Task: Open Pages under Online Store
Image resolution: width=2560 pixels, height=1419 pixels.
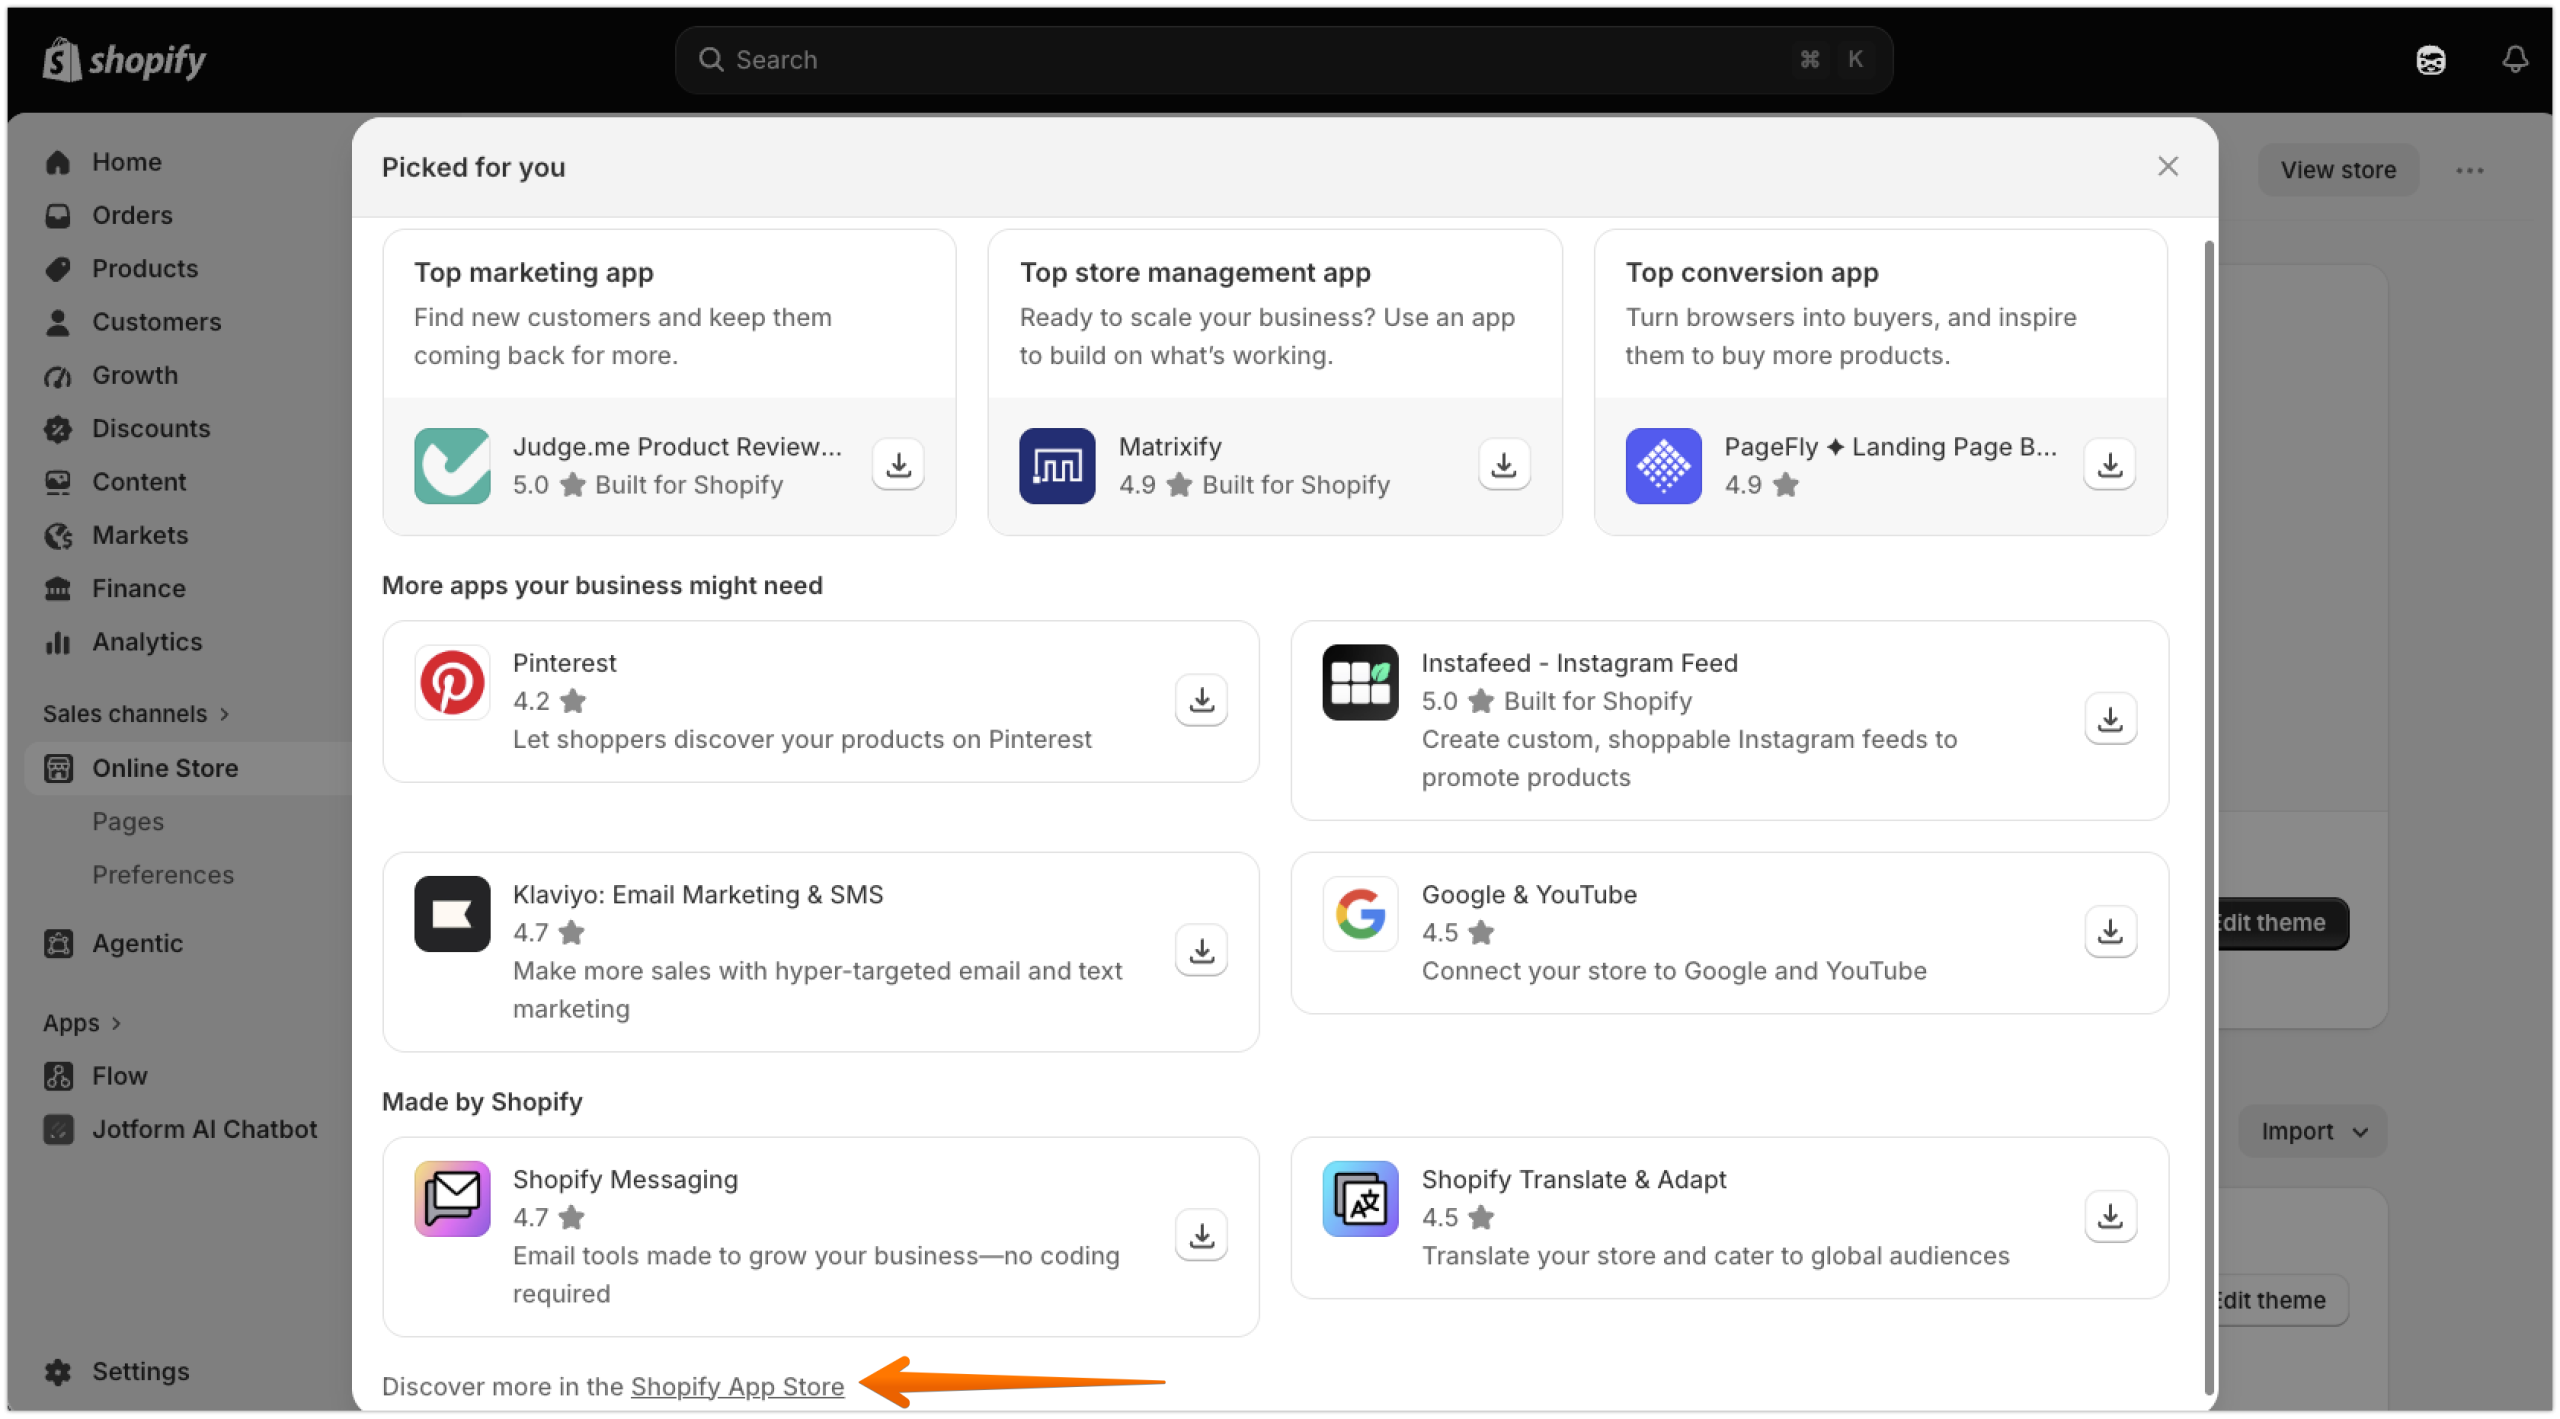Action: (x=128, y=822)
